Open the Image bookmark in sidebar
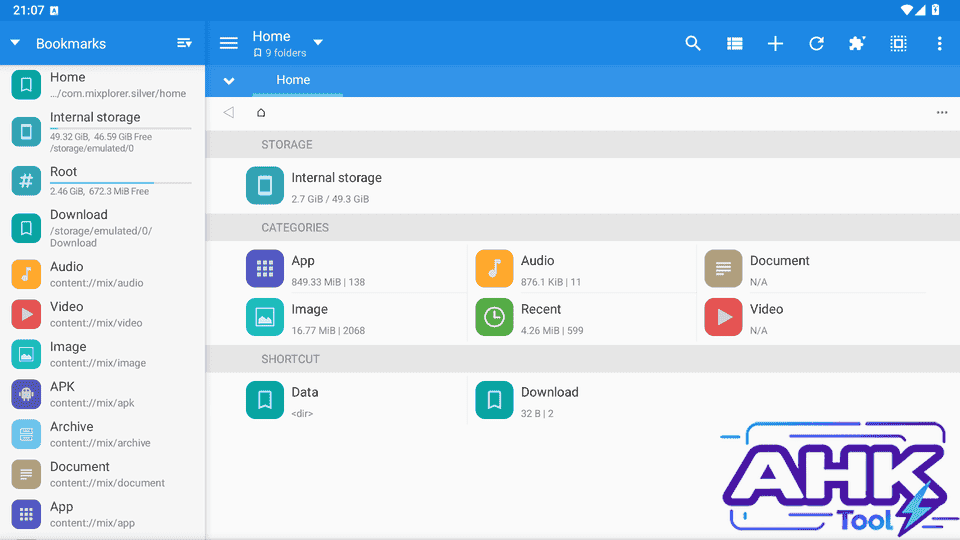 point(102,354)
